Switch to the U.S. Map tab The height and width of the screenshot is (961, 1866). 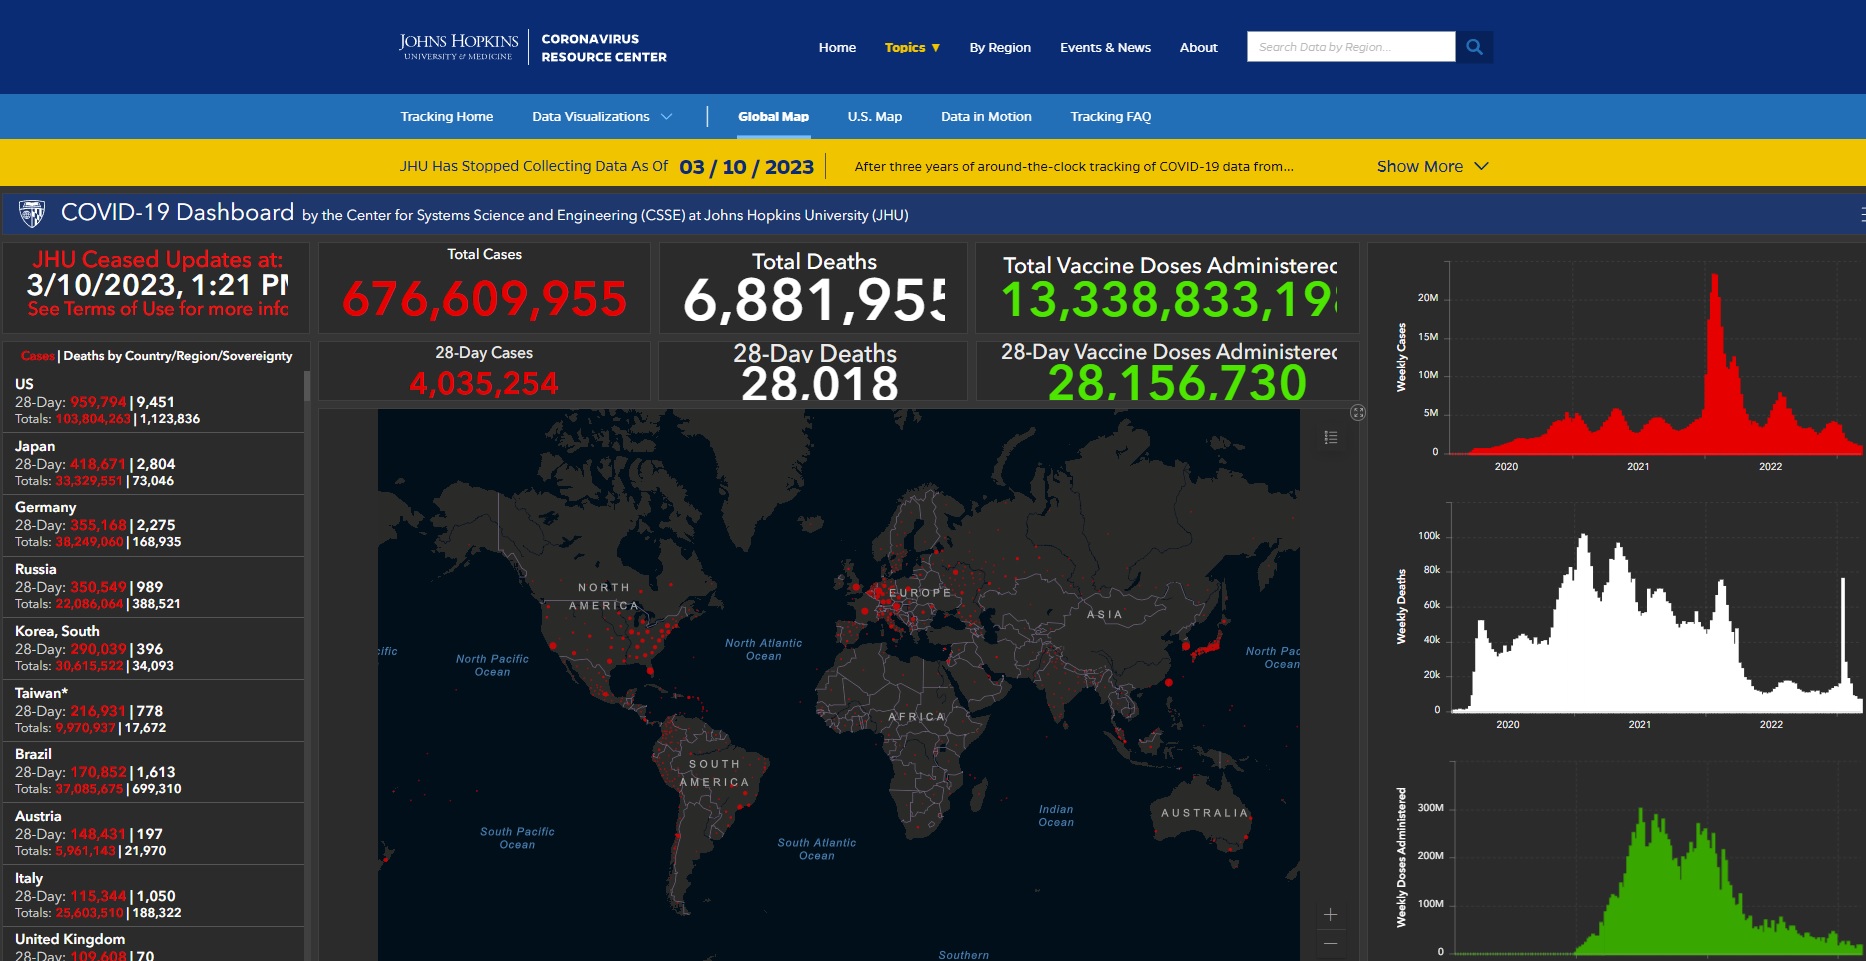[874, 117]
